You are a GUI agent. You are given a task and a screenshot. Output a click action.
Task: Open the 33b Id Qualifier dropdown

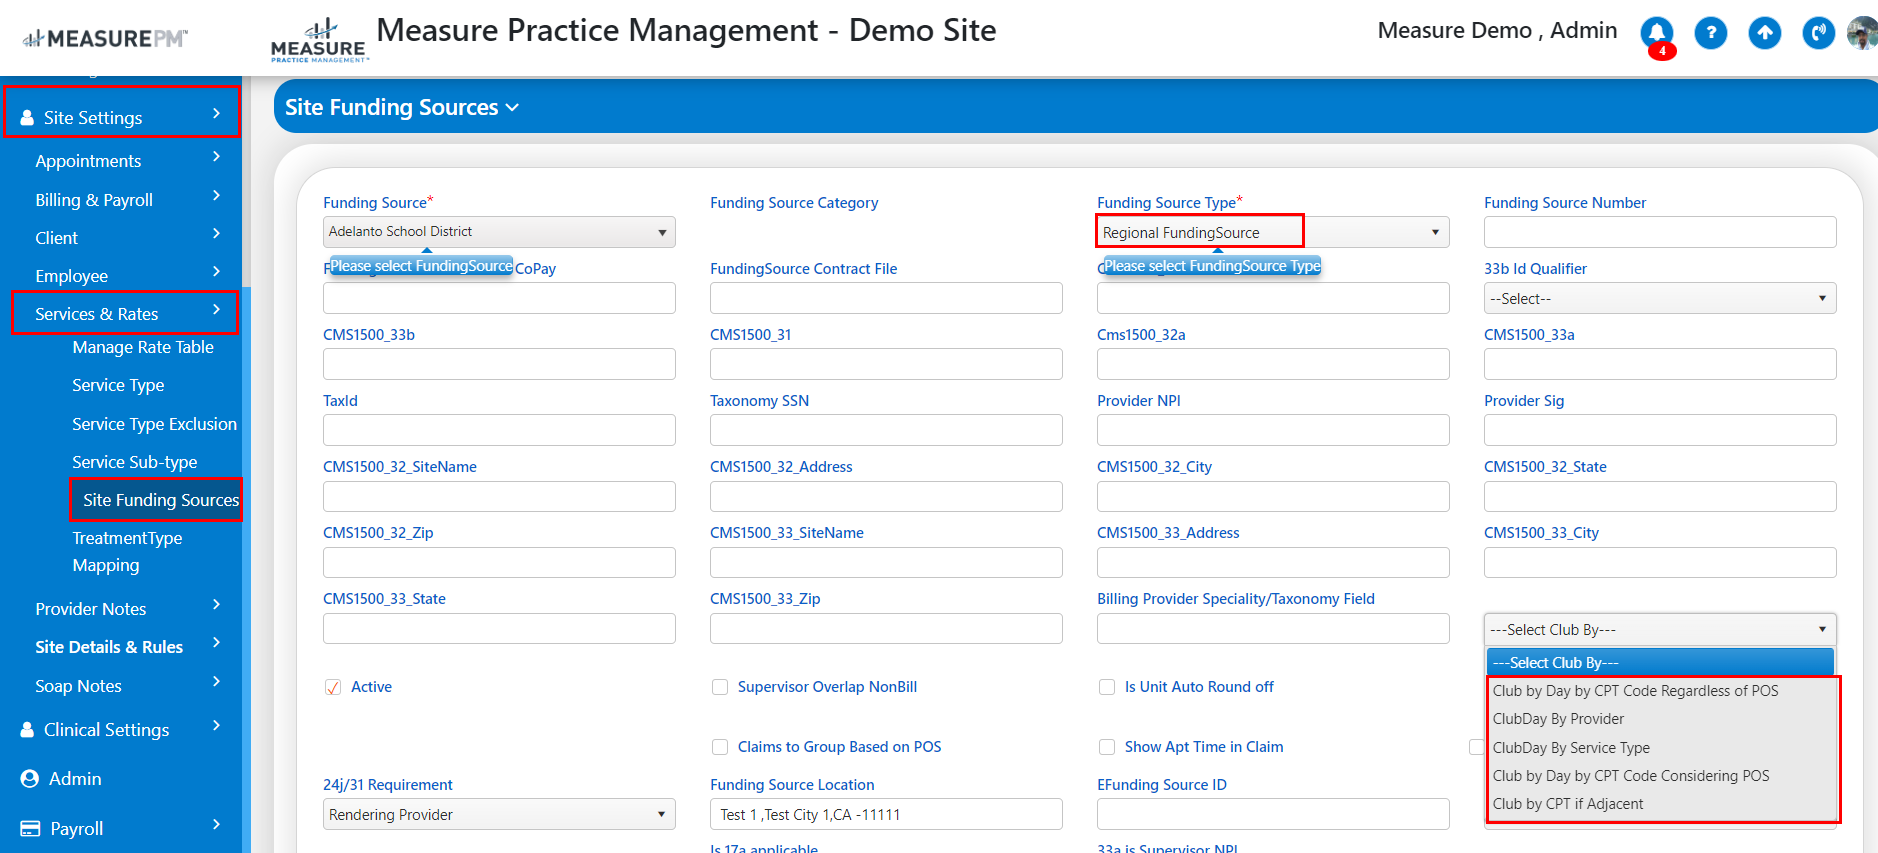coord(1660,298)
